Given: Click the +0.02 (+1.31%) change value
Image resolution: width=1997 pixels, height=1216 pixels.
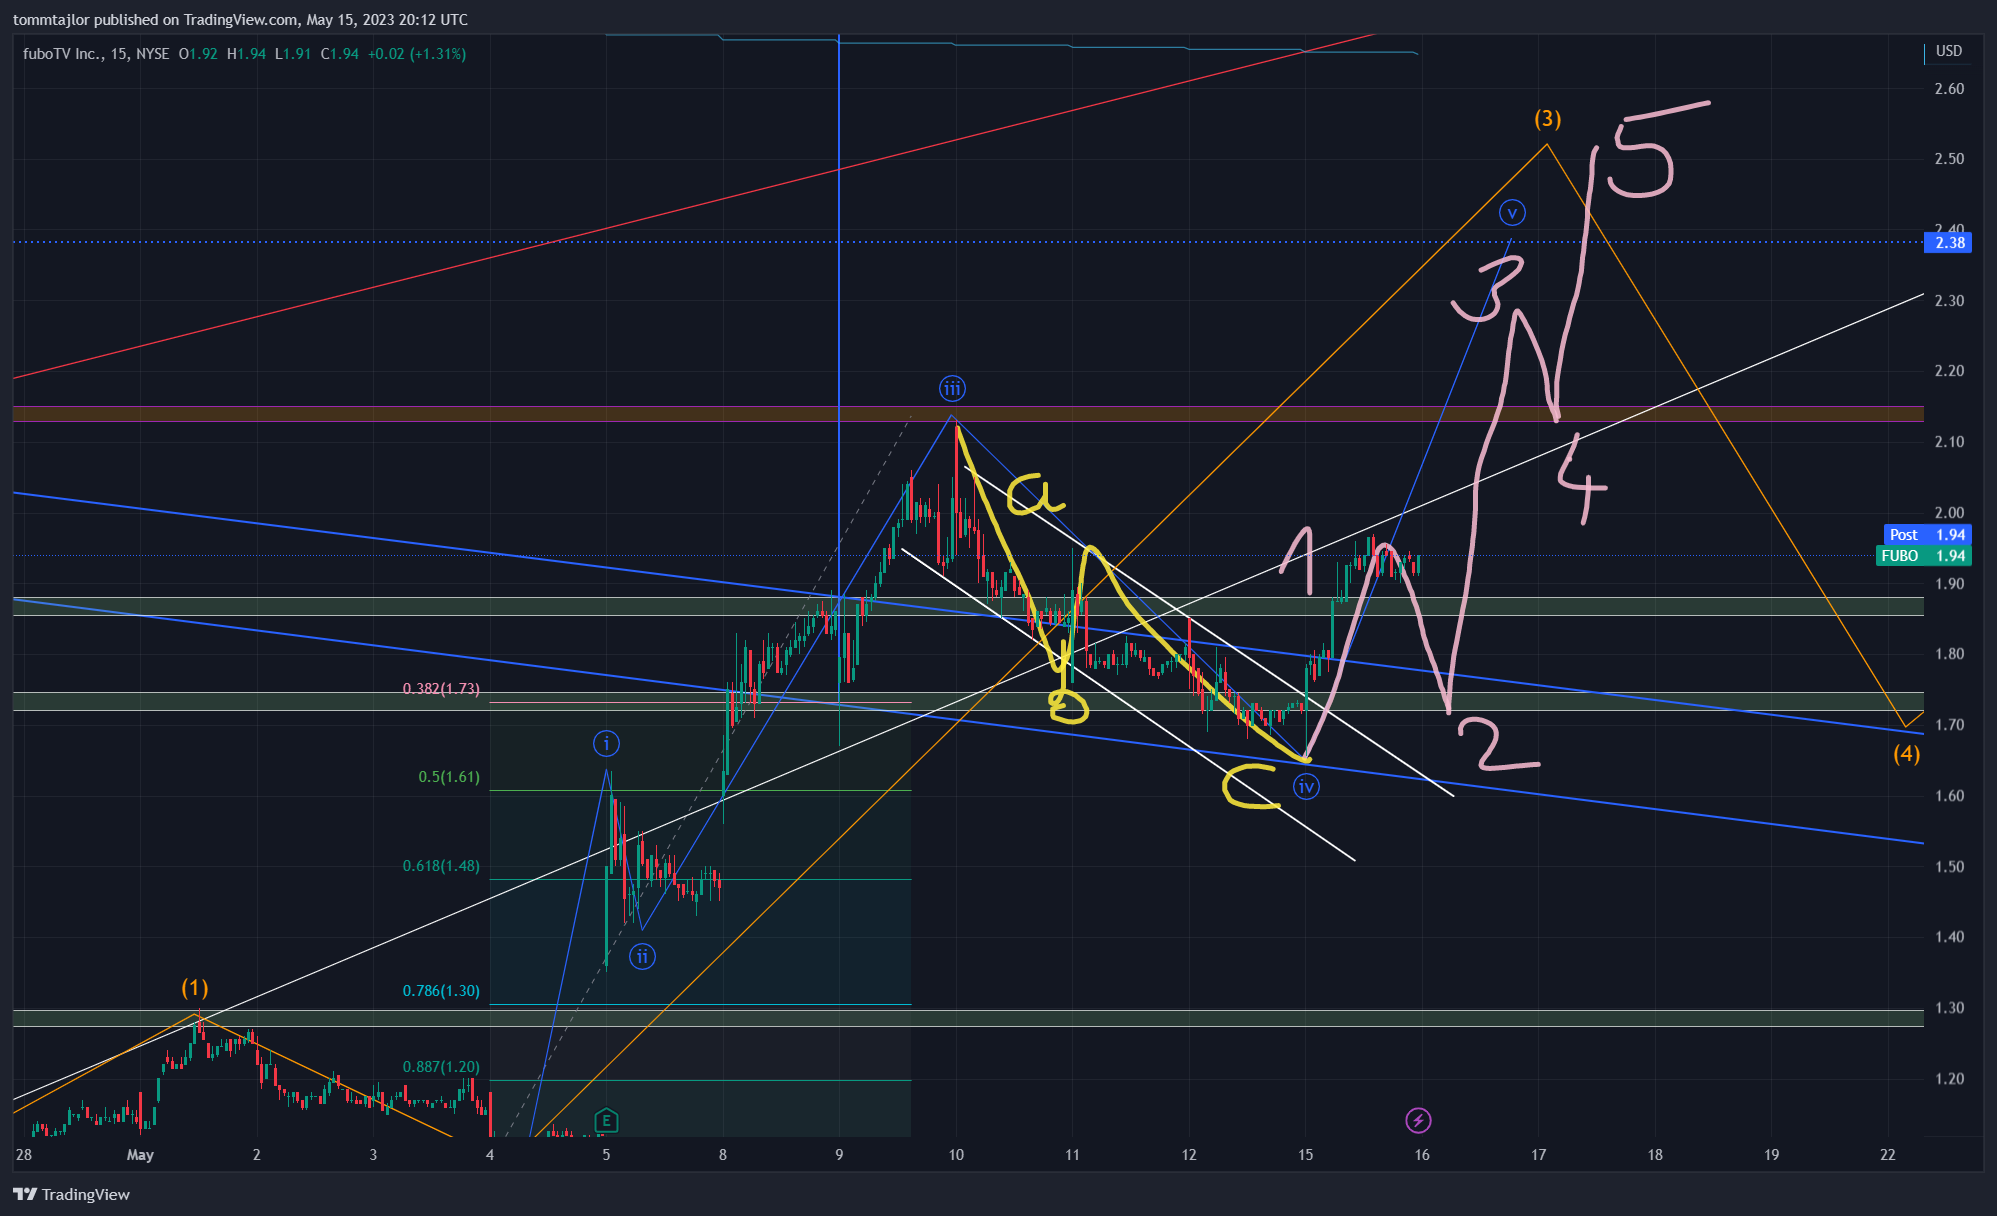Looking at the screenshot, I should pyautogui.click(x=417, y=54).
